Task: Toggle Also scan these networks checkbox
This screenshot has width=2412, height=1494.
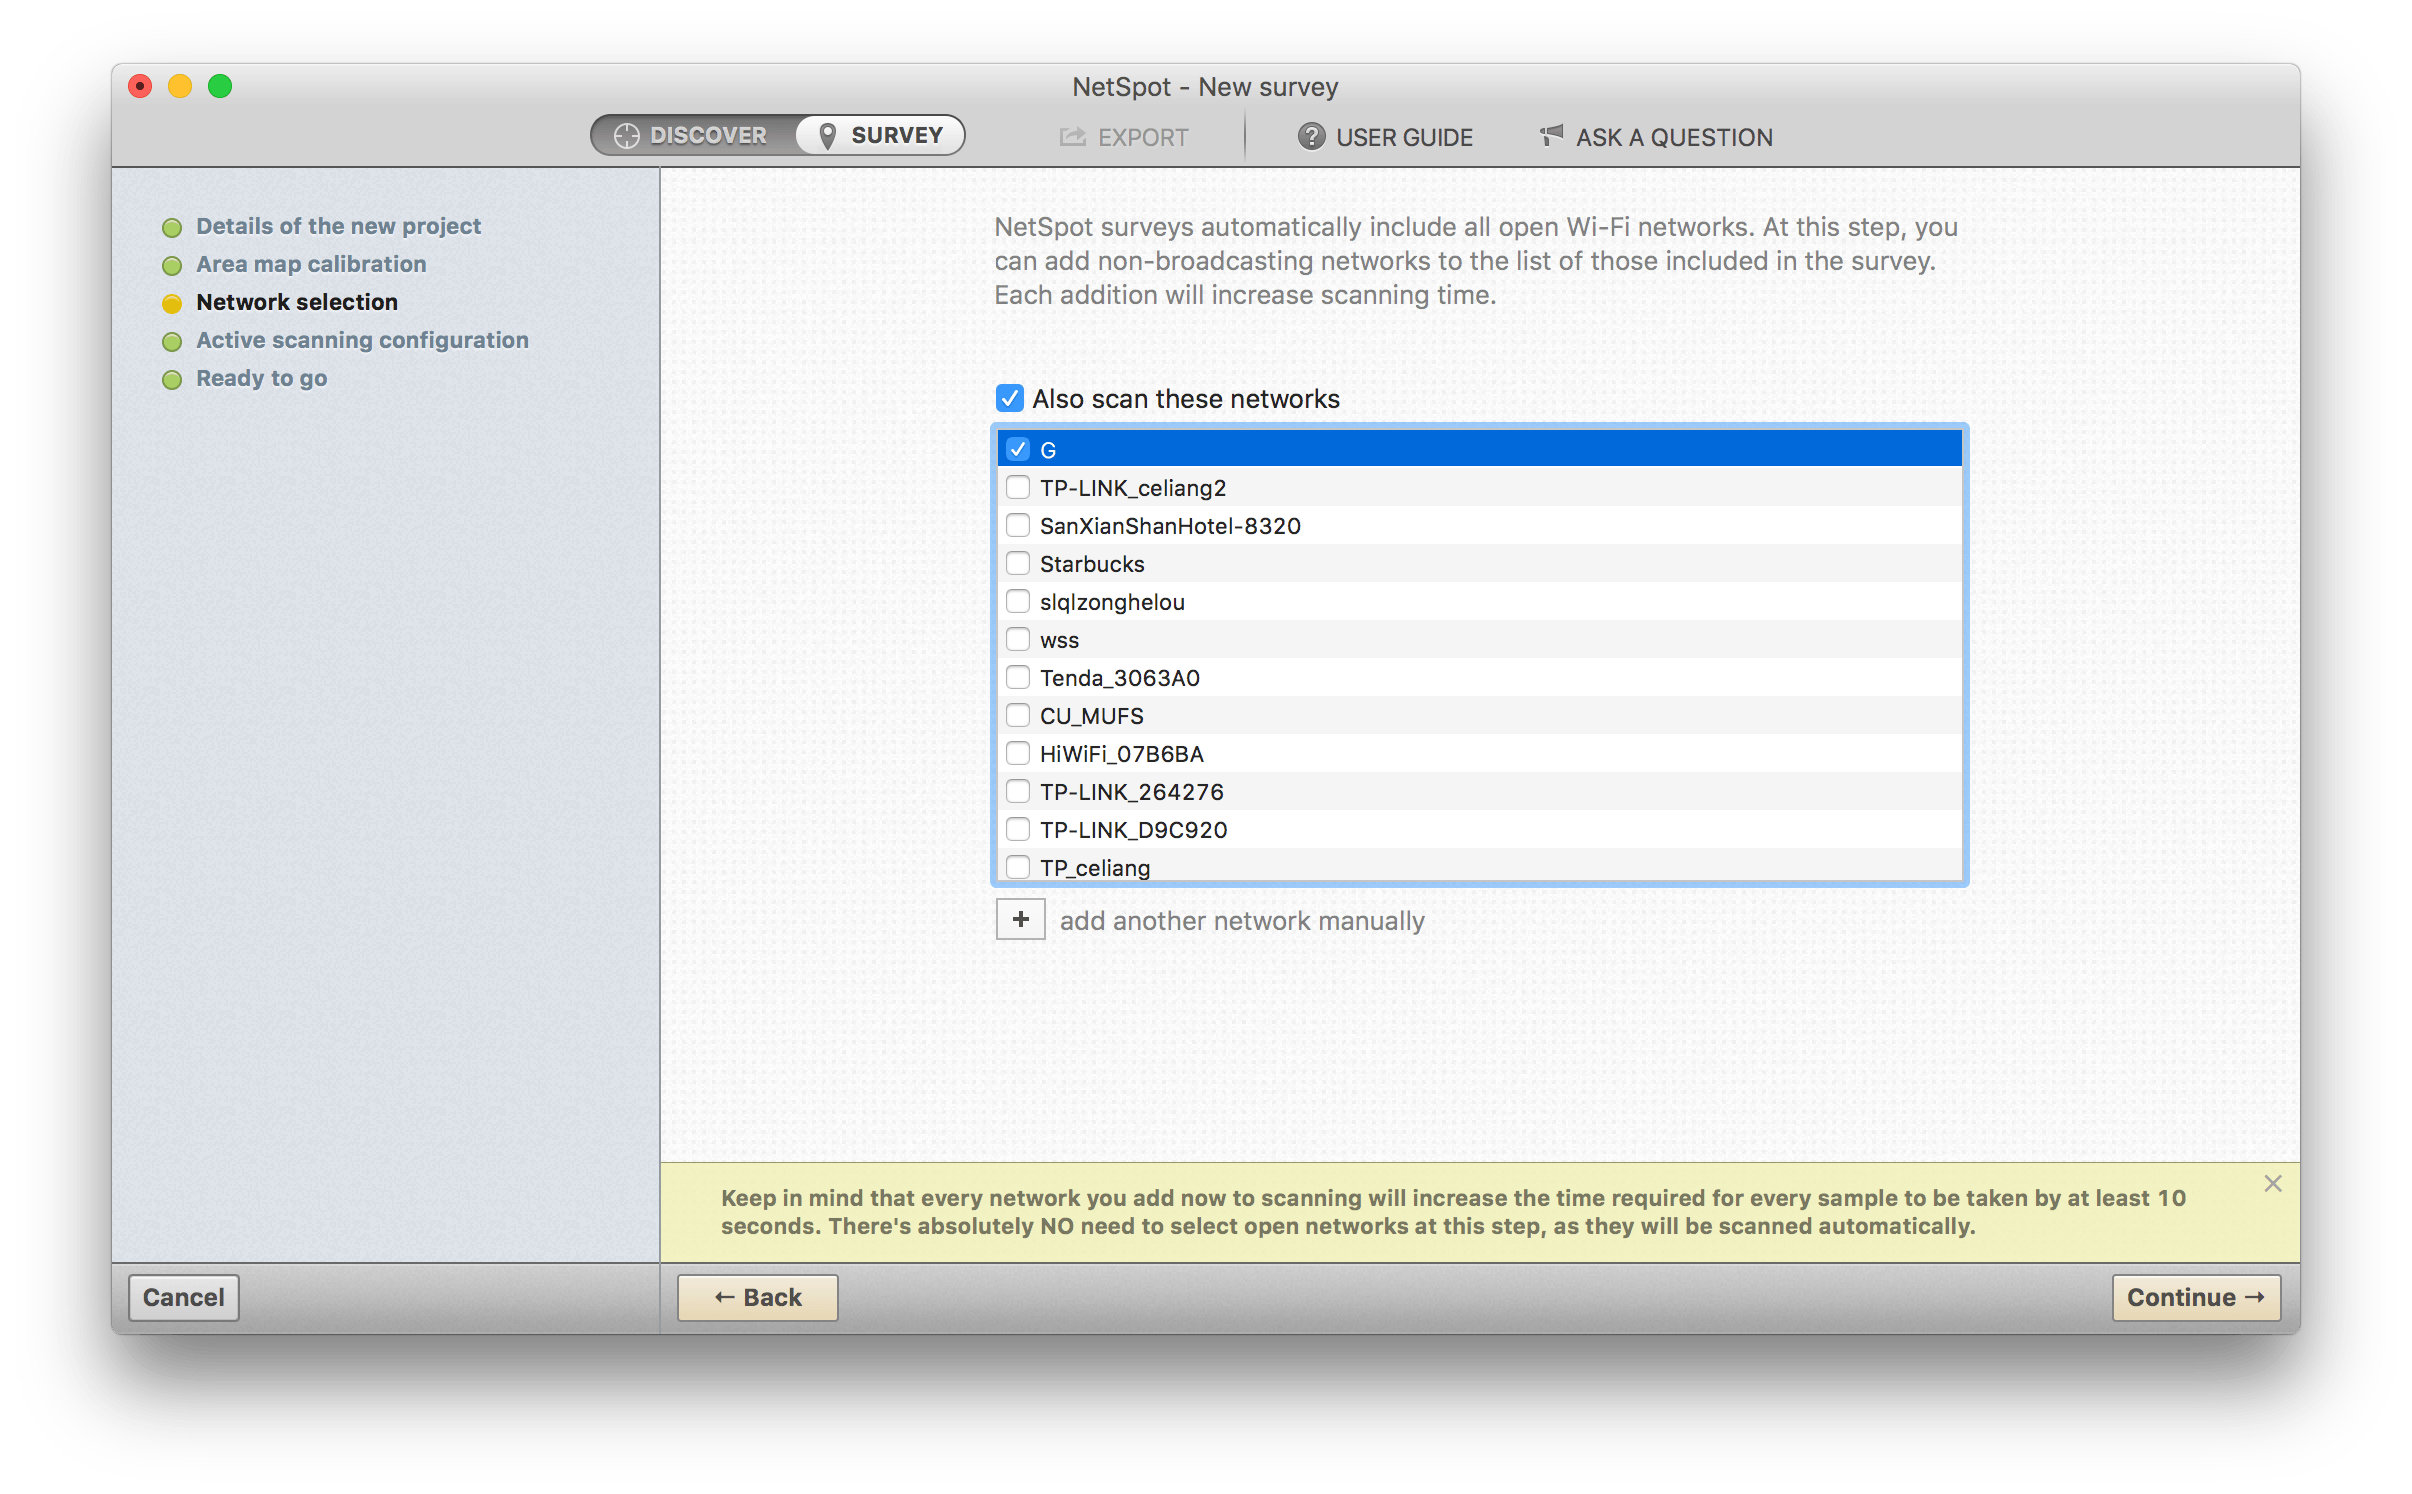Action: click(x=1010, y=398)
